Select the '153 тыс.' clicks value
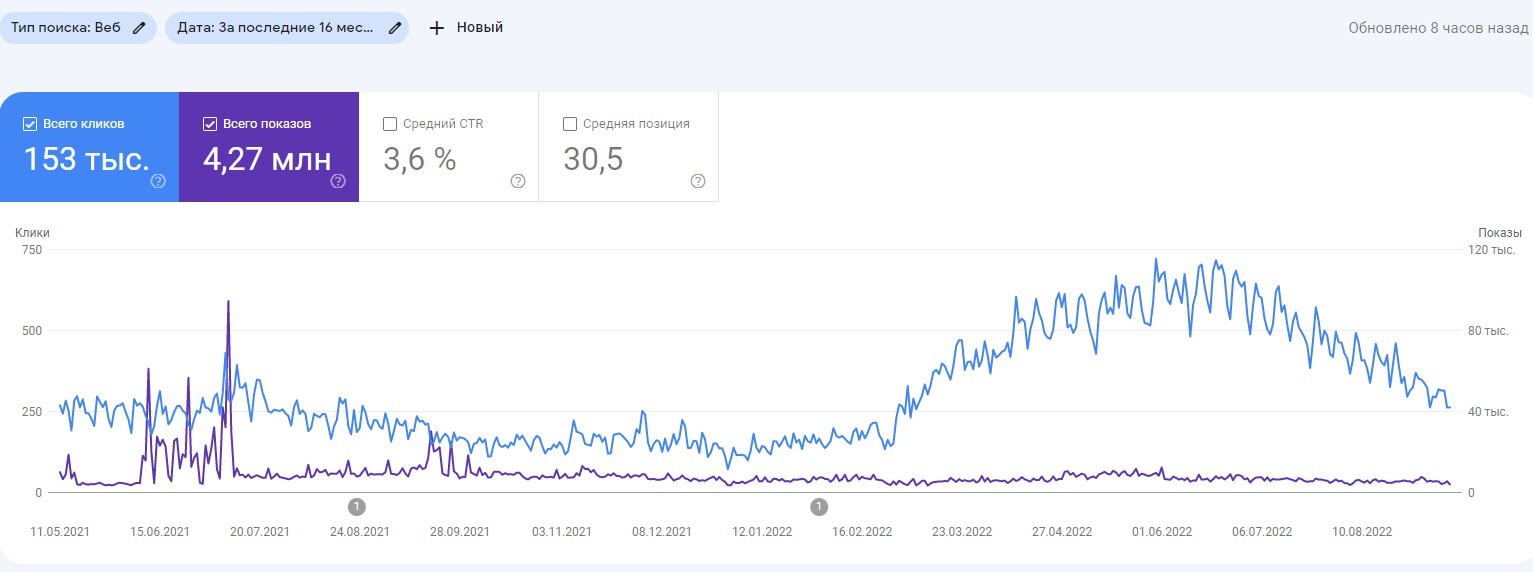This screenshot has width=1533, height=572. point(86,159)
